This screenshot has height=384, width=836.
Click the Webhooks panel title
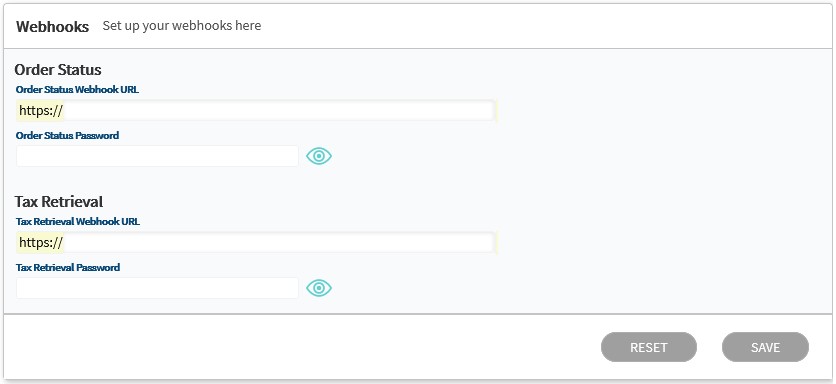pos(52,27)
